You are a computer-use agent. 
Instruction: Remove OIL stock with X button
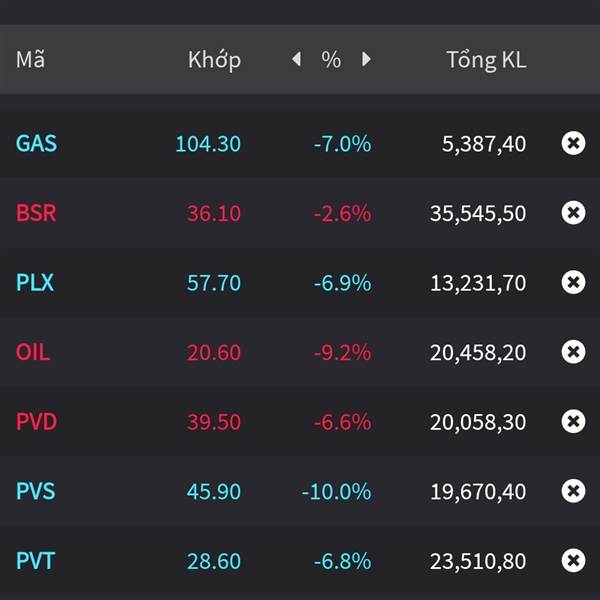point(573,352)
